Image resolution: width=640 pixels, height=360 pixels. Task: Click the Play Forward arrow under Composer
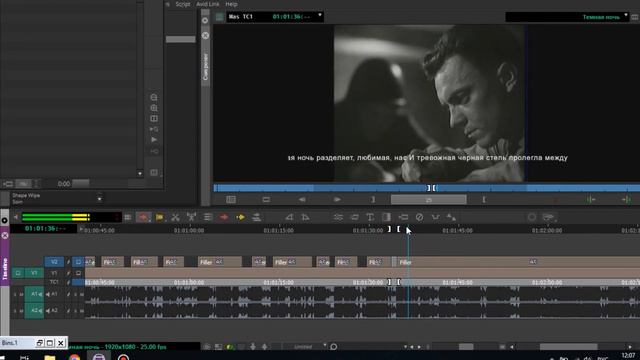337,200
